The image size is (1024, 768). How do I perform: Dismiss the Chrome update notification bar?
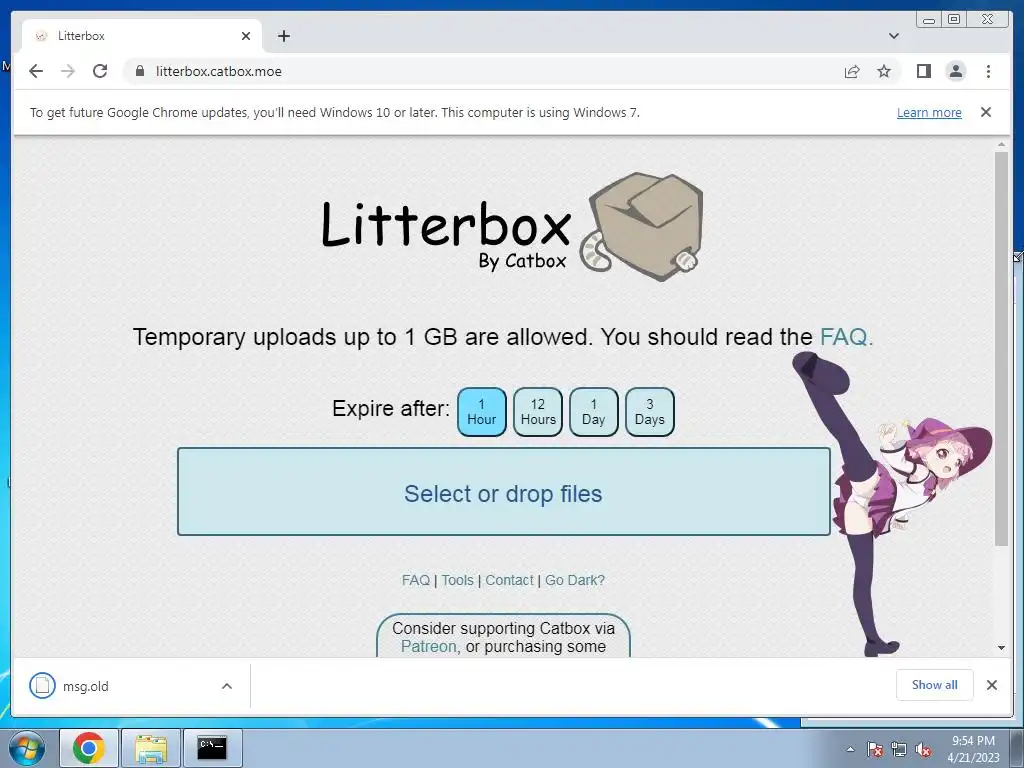pos(986,112)
